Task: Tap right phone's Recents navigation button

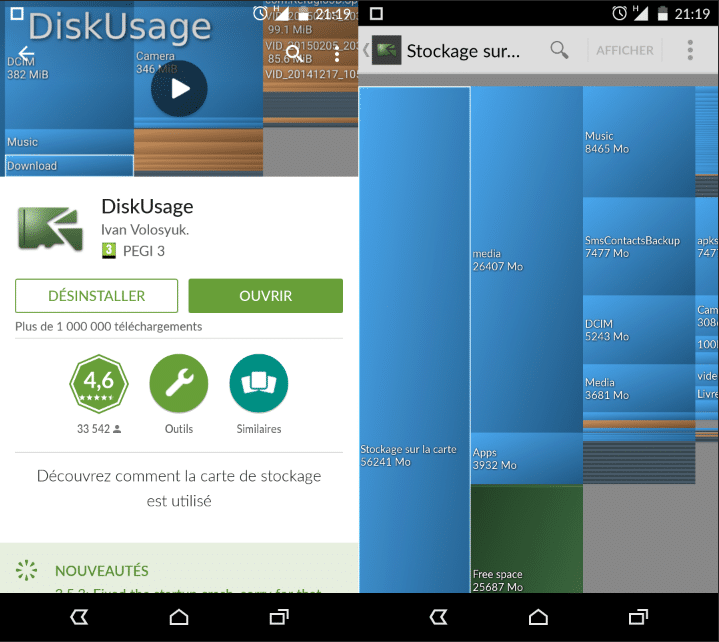Action: tap(638, 617)
